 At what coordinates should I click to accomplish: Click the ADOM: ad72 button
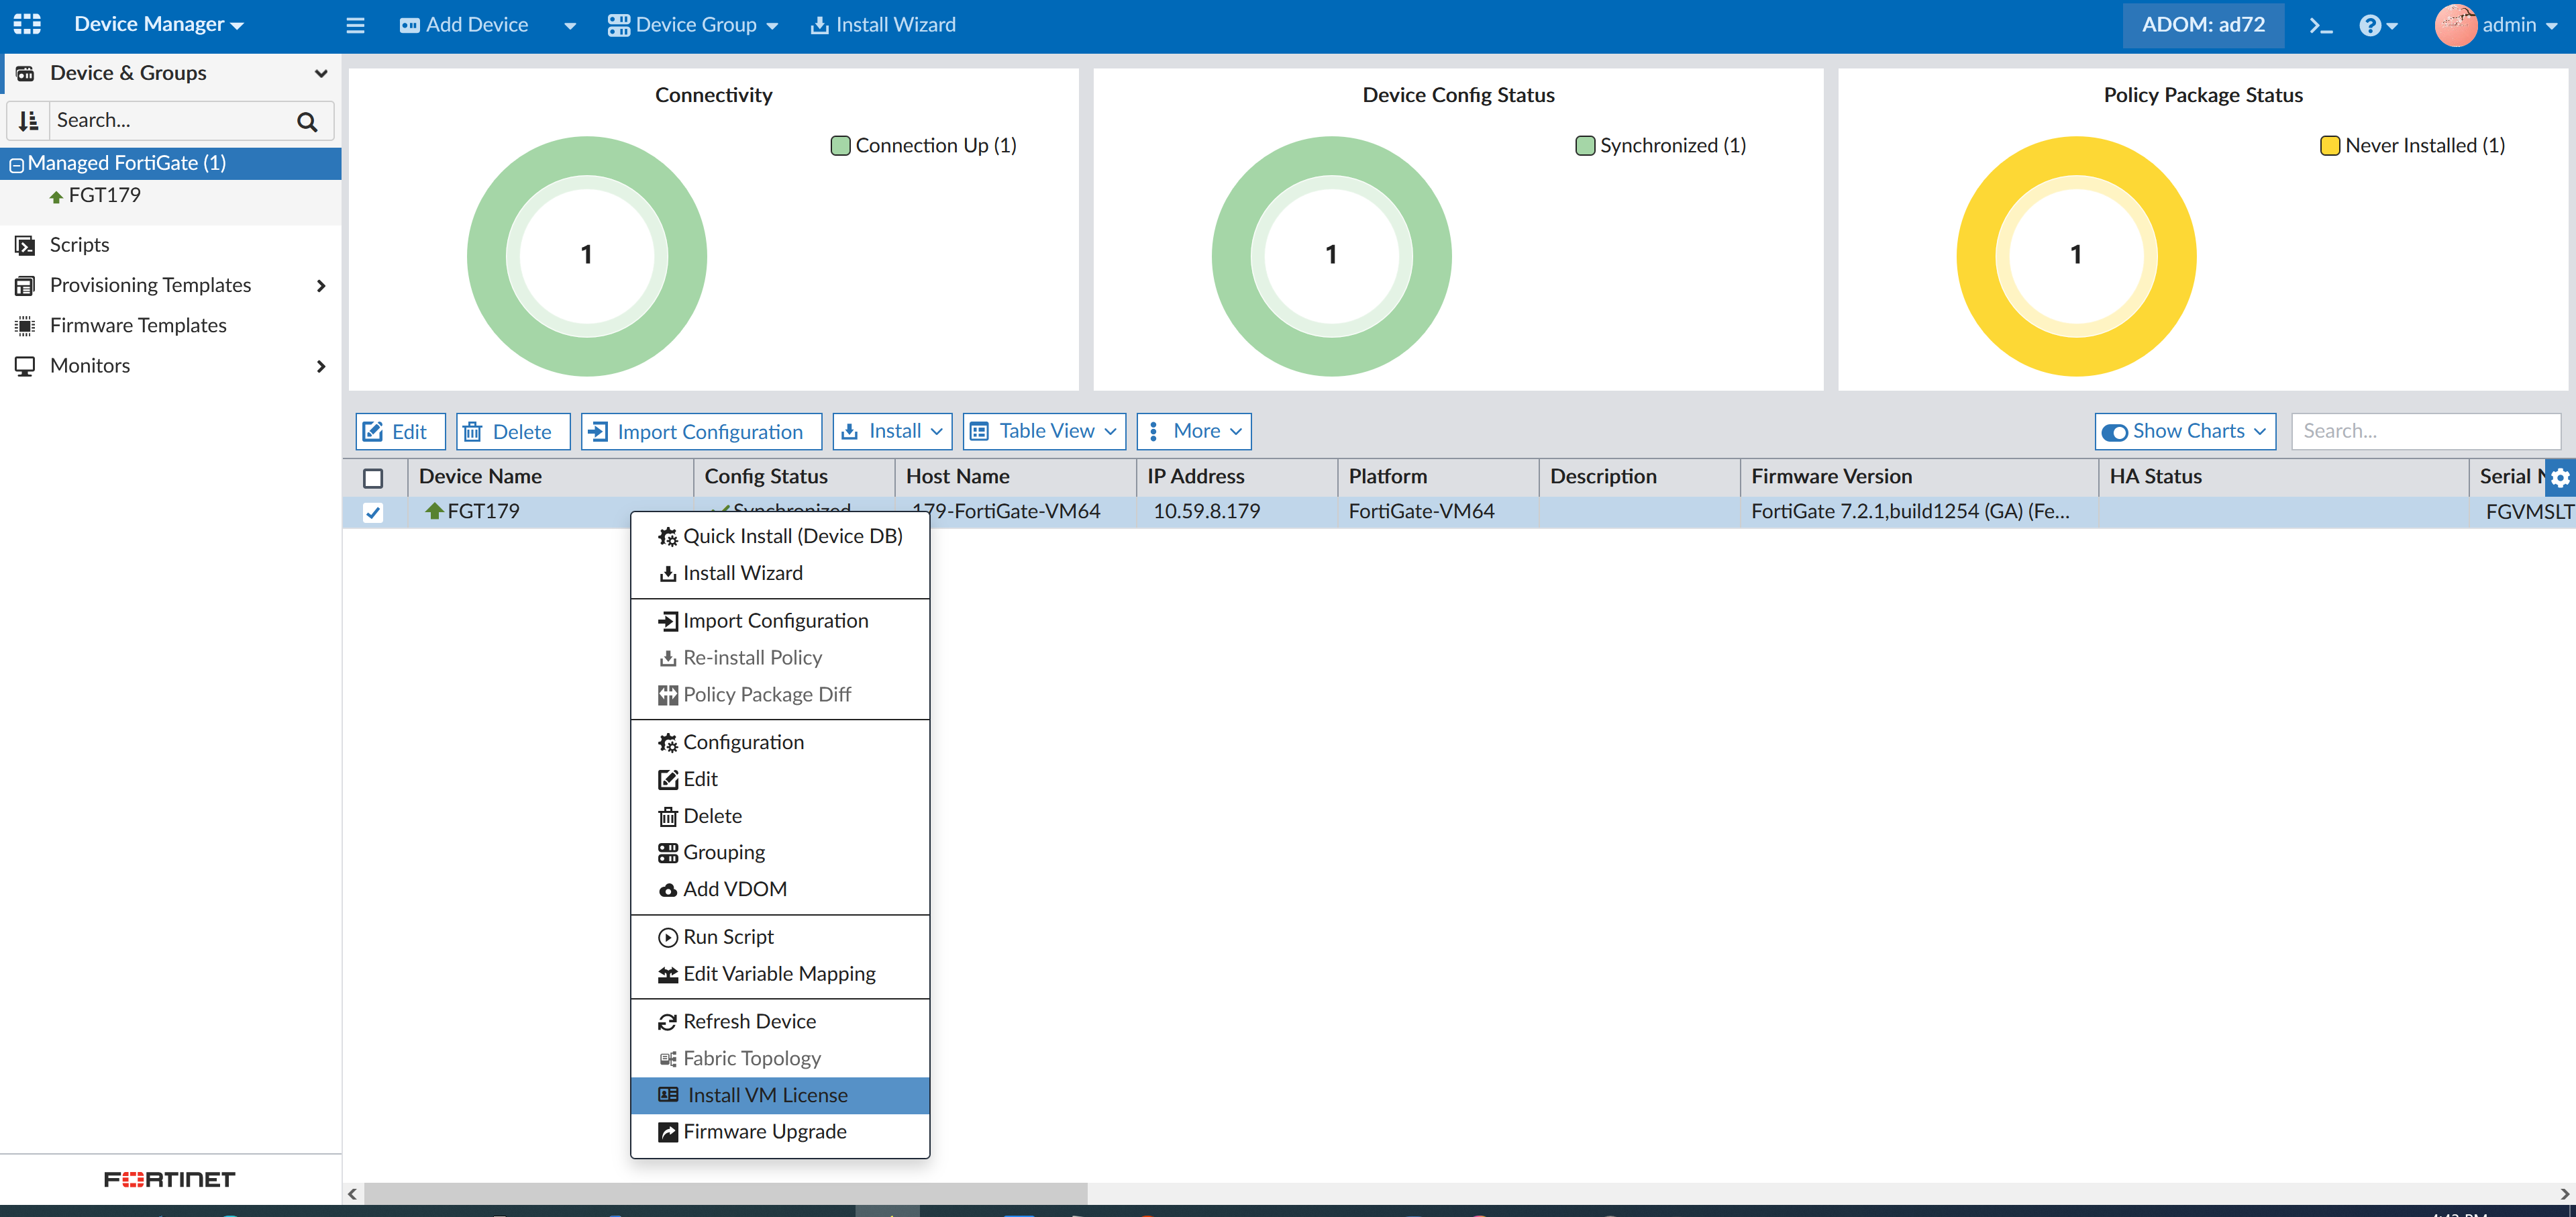pyautogui.click(x=2202, y=25)
